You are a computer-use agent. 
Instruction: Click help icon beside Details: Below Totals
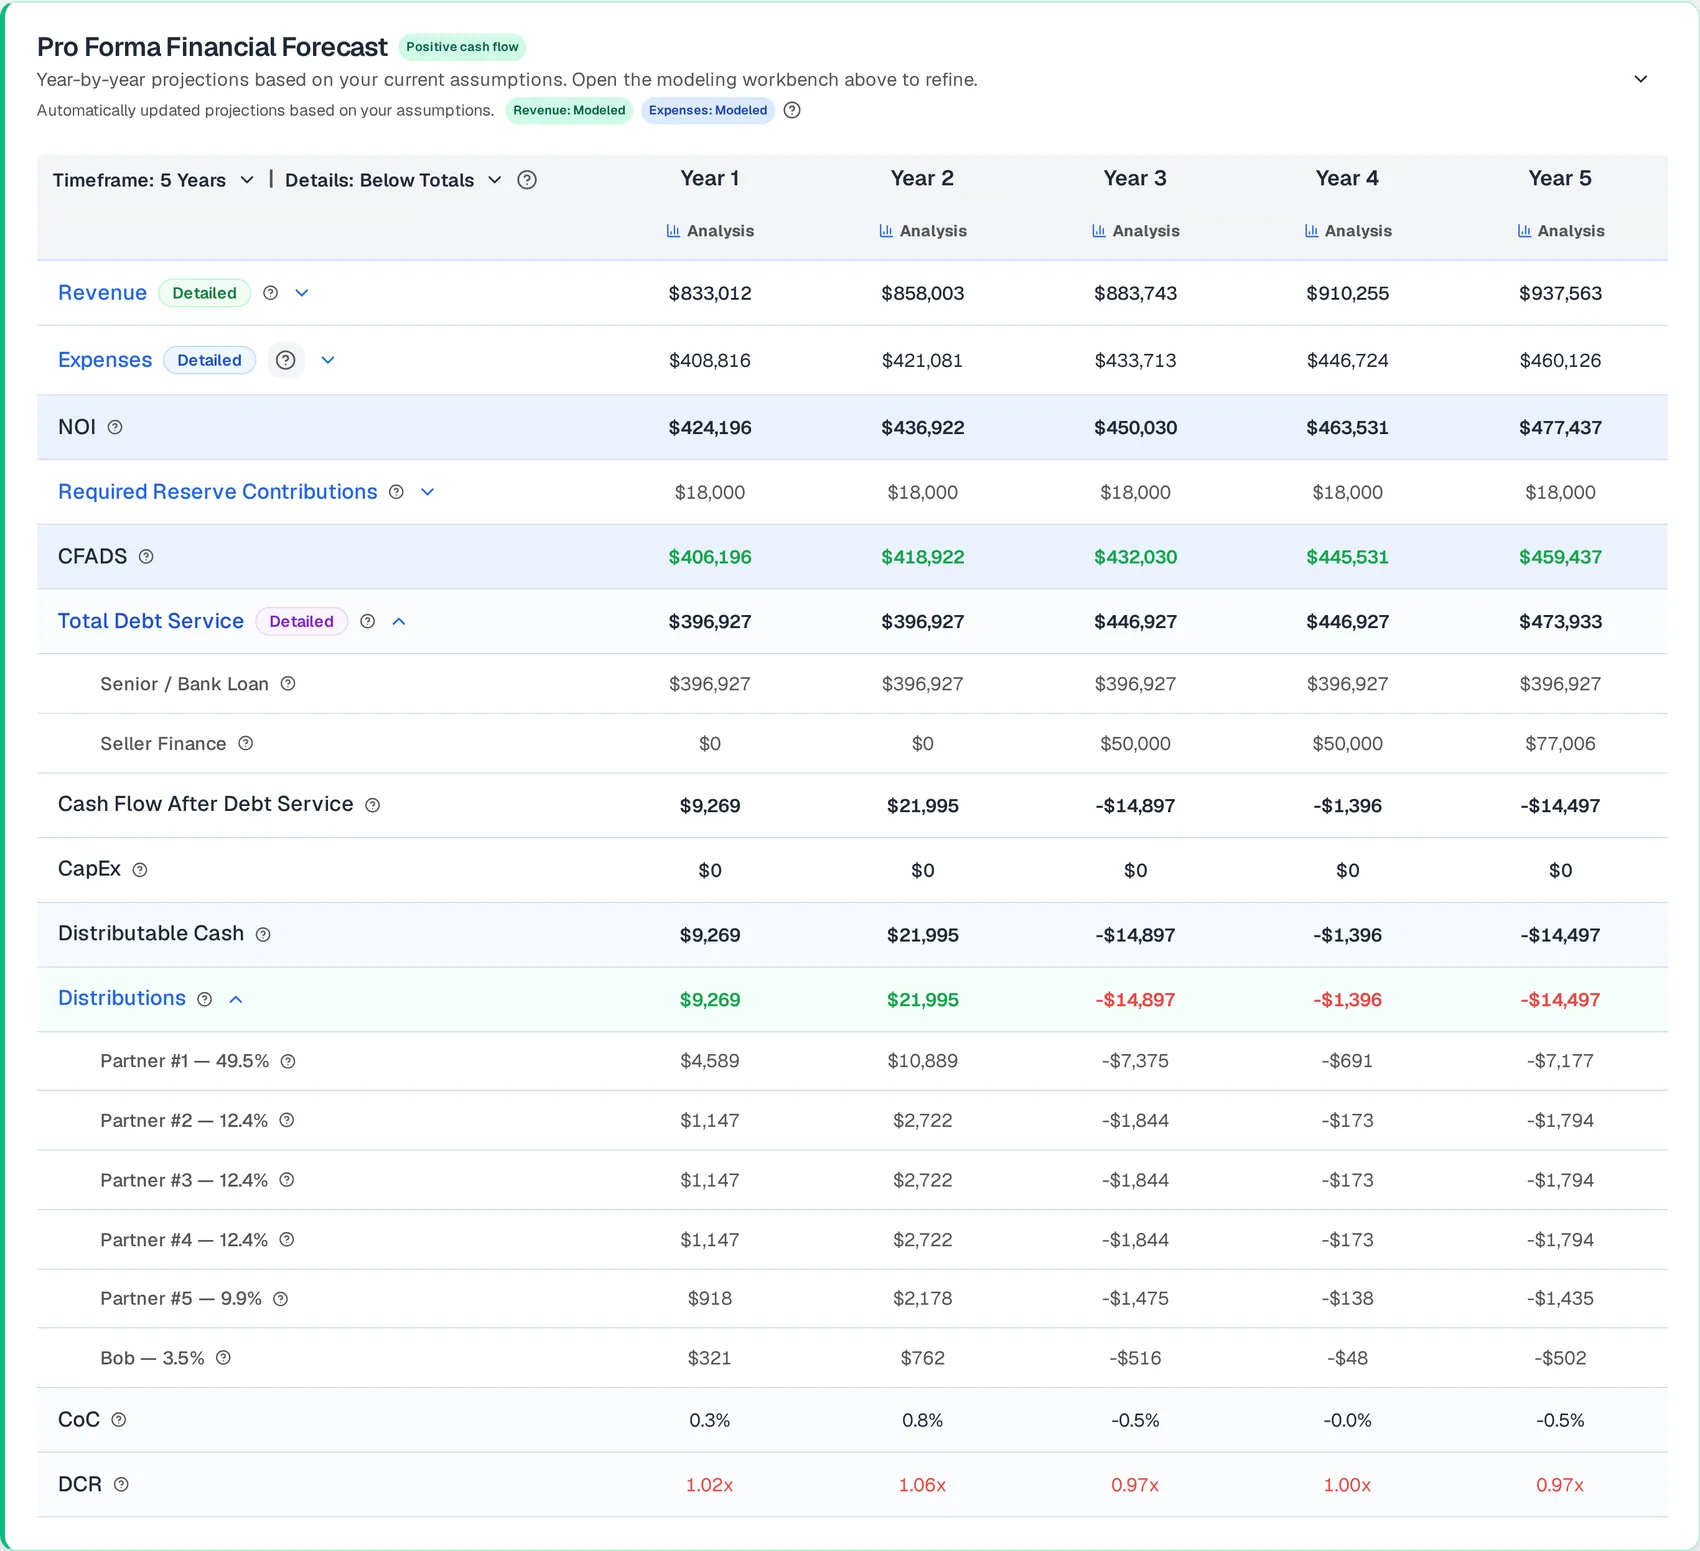click(527, 180)
